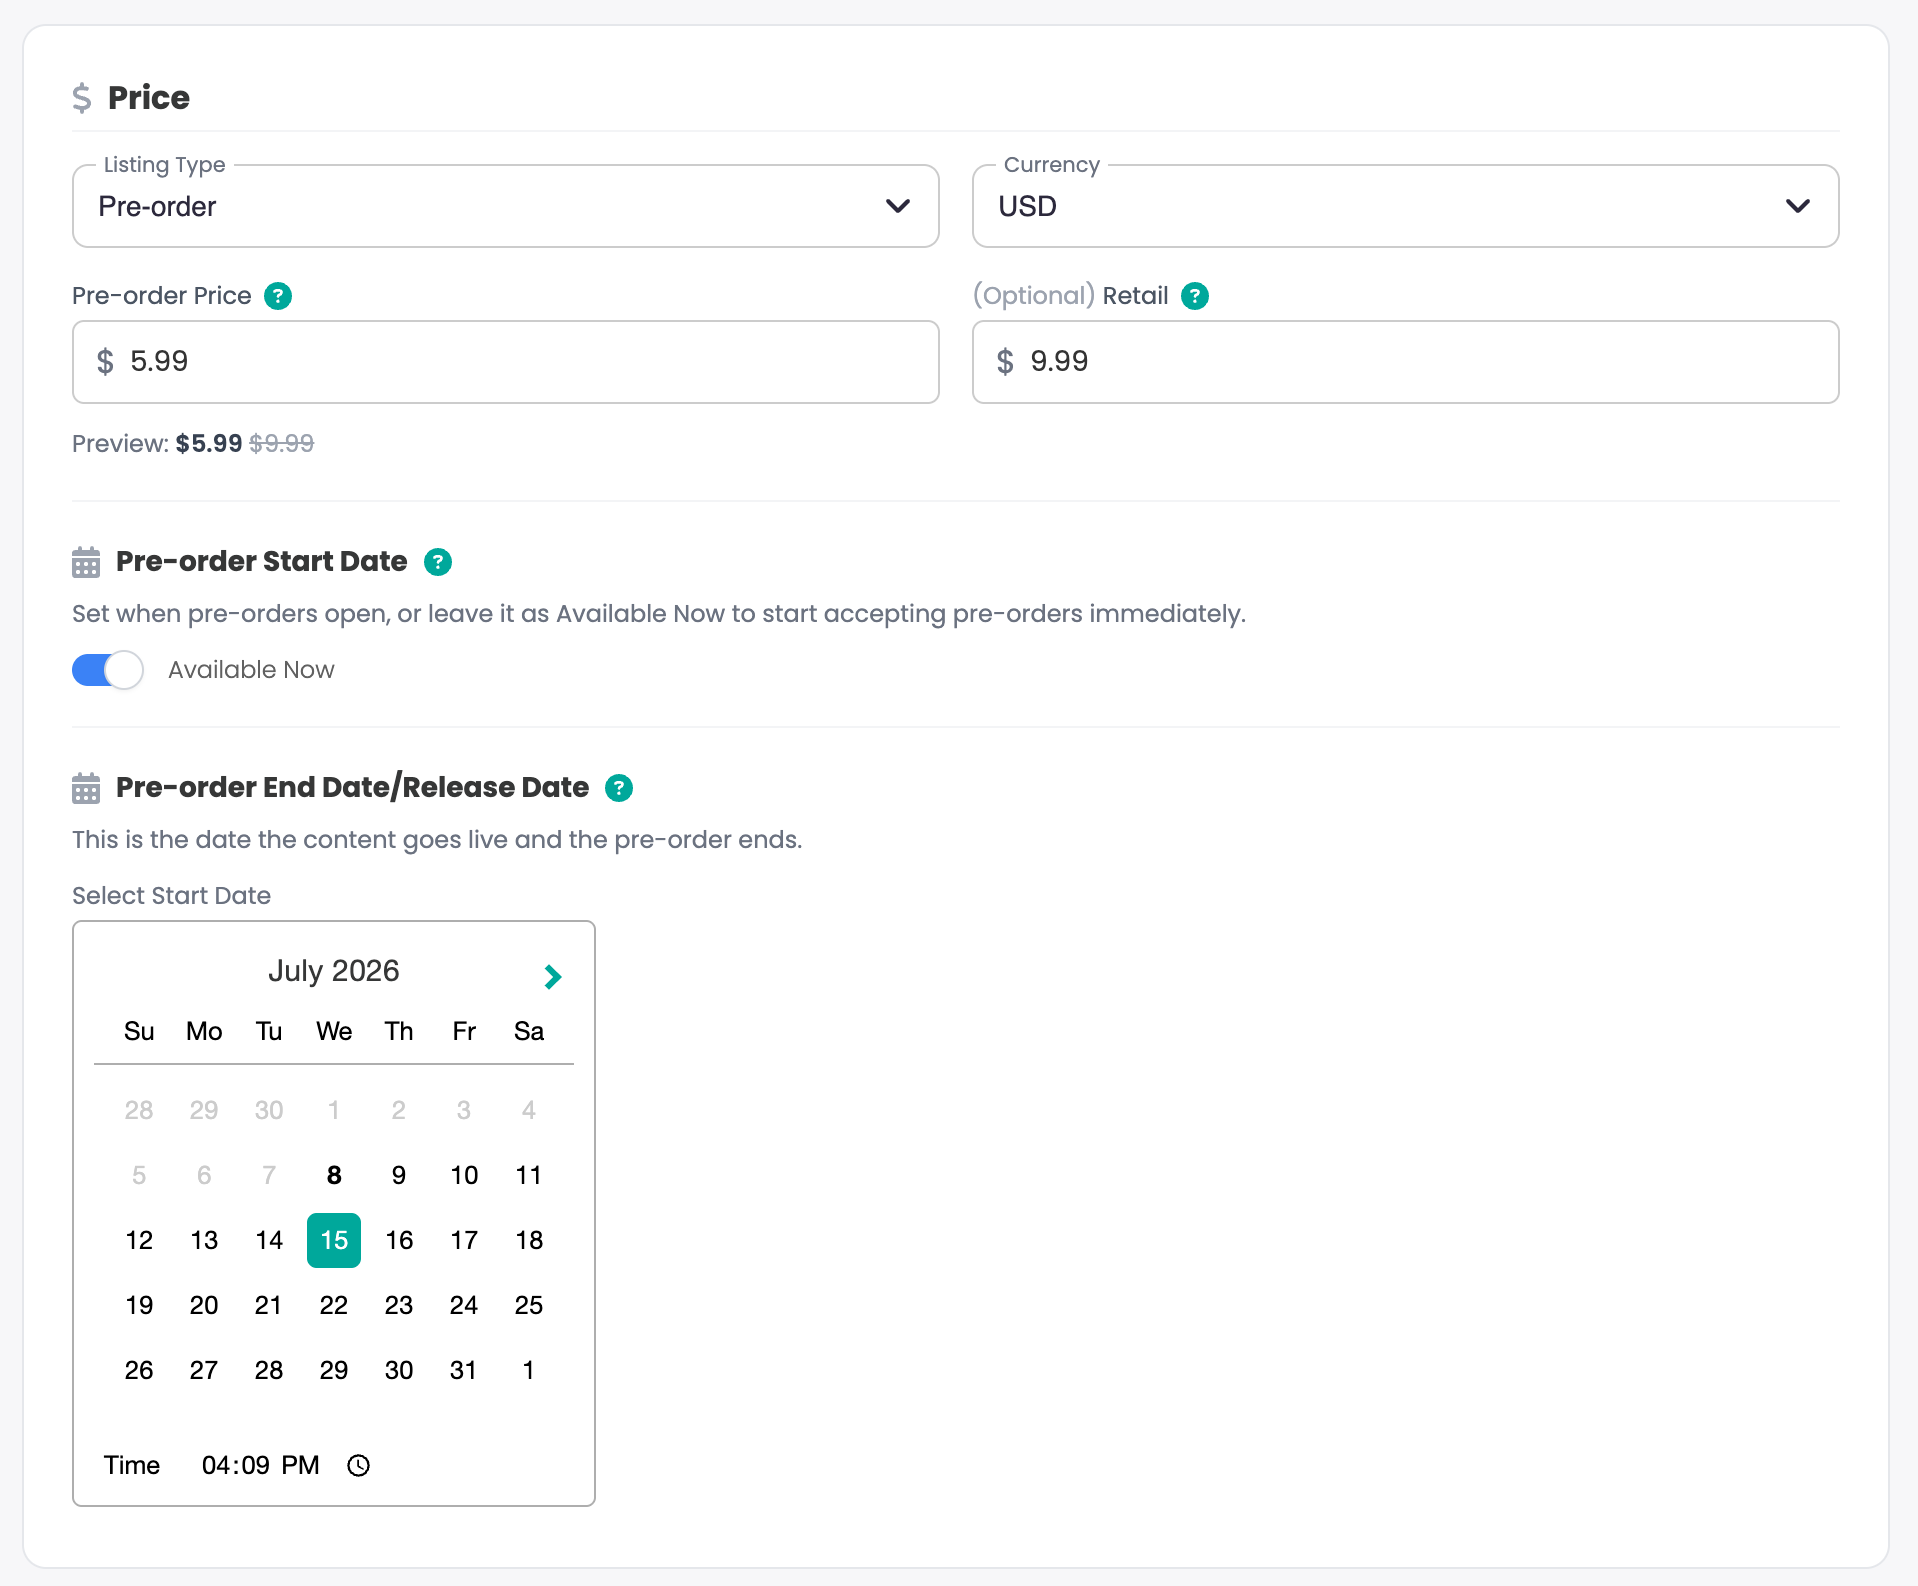Click the clock icon beside the time
The width and height of the screenshot is (1918, 1586).
[x=358, y=1465]
